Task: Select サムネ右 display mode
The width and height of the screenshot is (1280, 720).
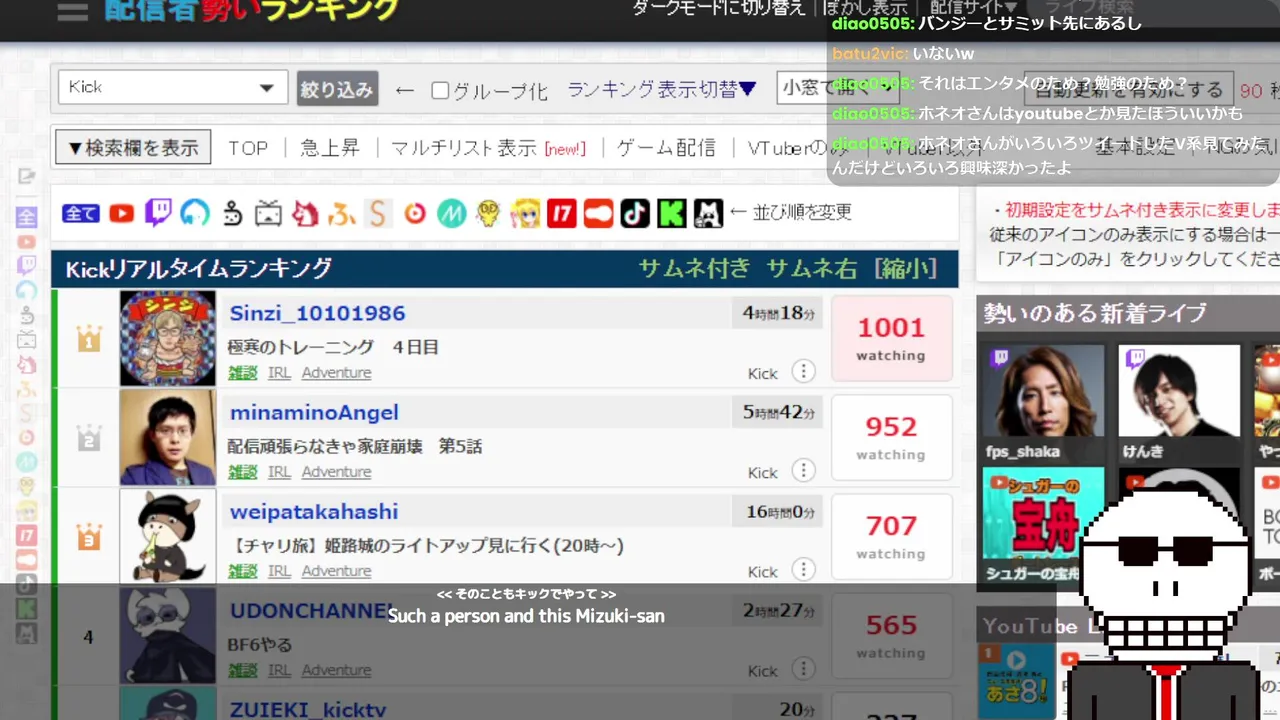Action: (811, 268)
